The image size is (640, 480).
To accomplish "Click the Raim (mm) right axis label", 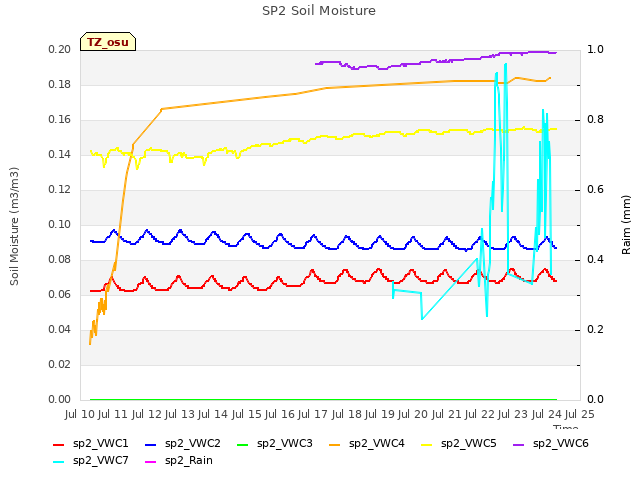I will [626, 225].
